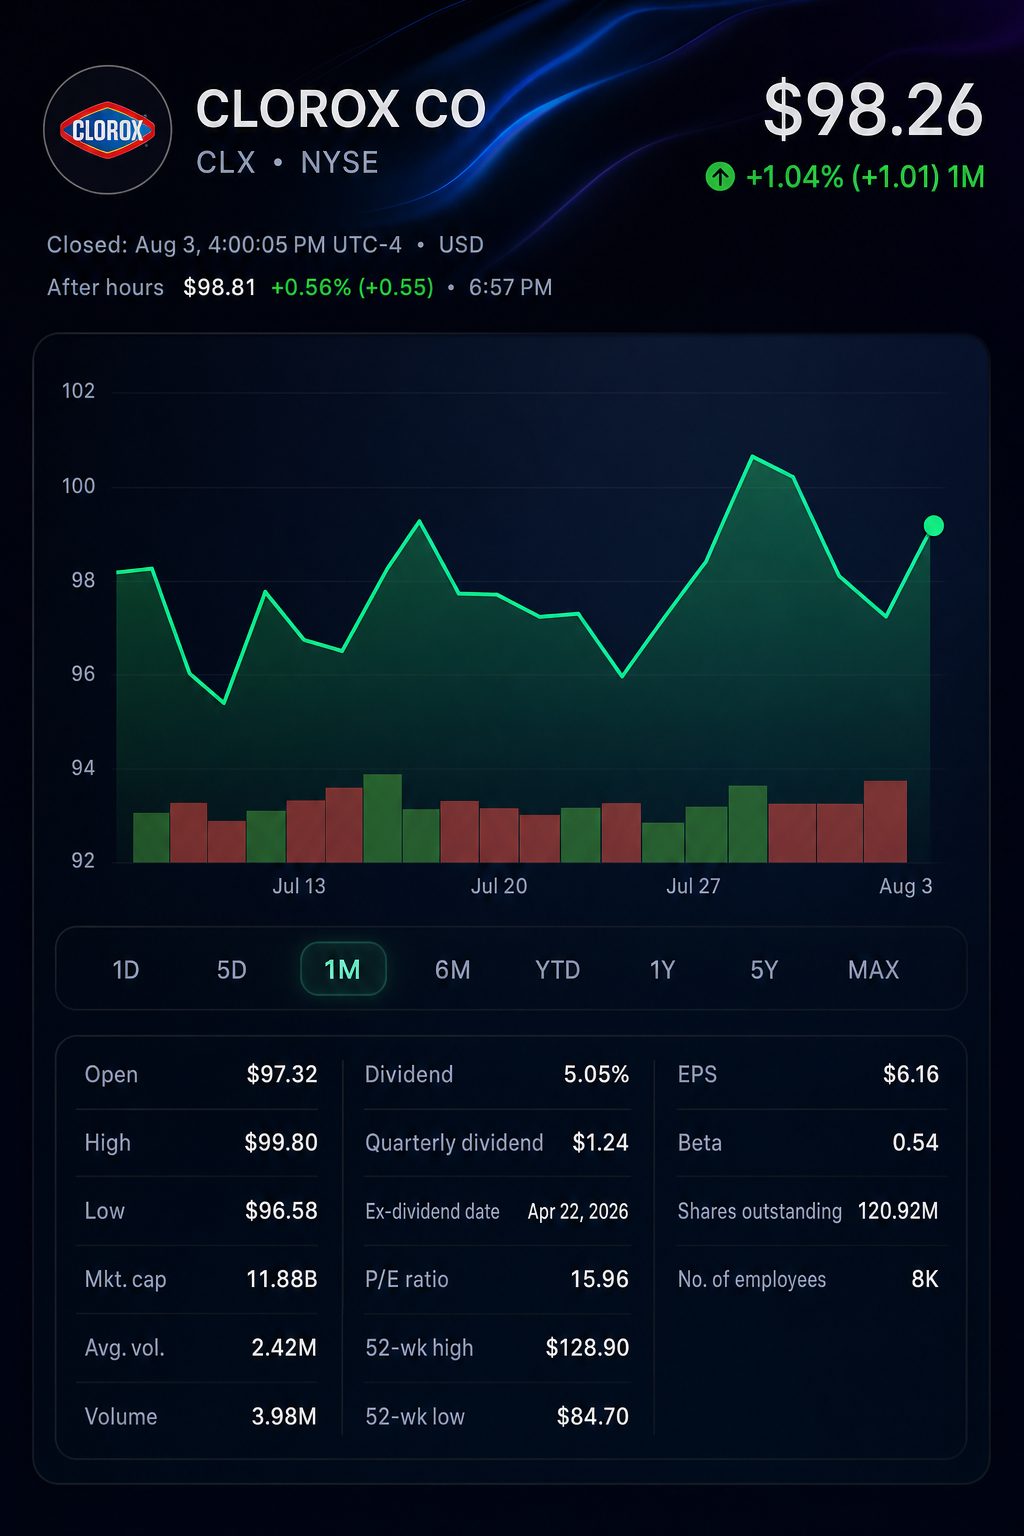This screenshot has height=1536, width=1024.
Task: Click the Open value $97.32
Action: click(282, 1074)
